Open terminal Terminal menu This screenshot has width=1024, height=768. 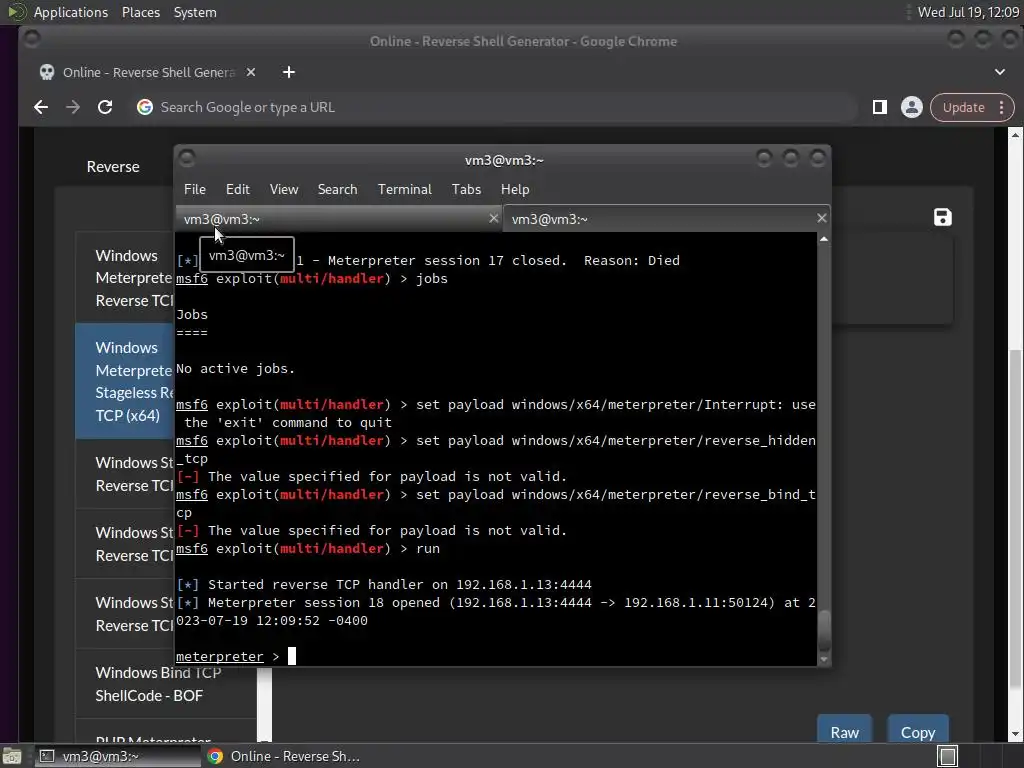click(404, 189)
